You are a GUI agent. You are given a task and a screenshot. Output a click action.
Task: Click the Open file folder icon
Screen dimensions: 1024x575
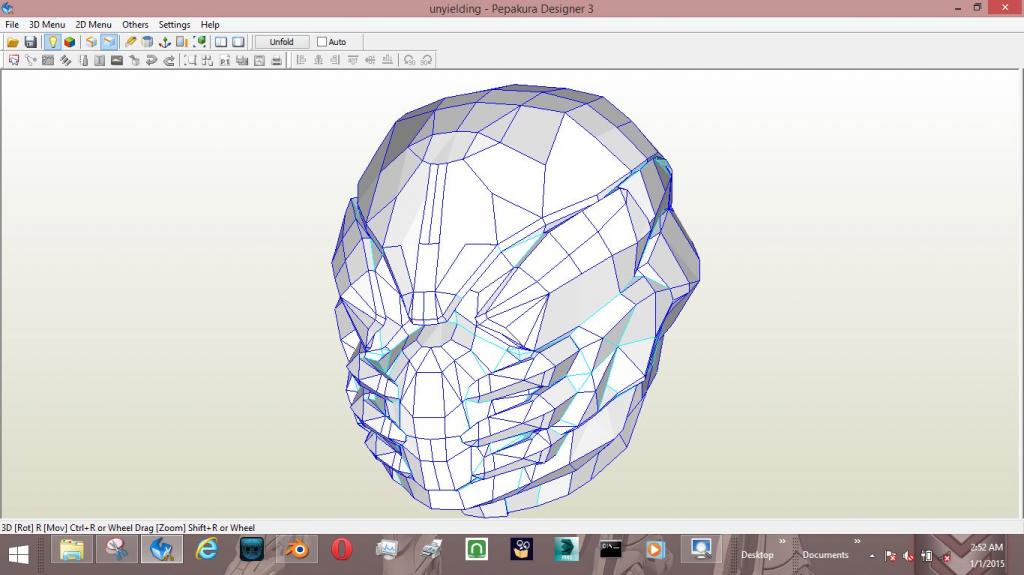point(13,42)
